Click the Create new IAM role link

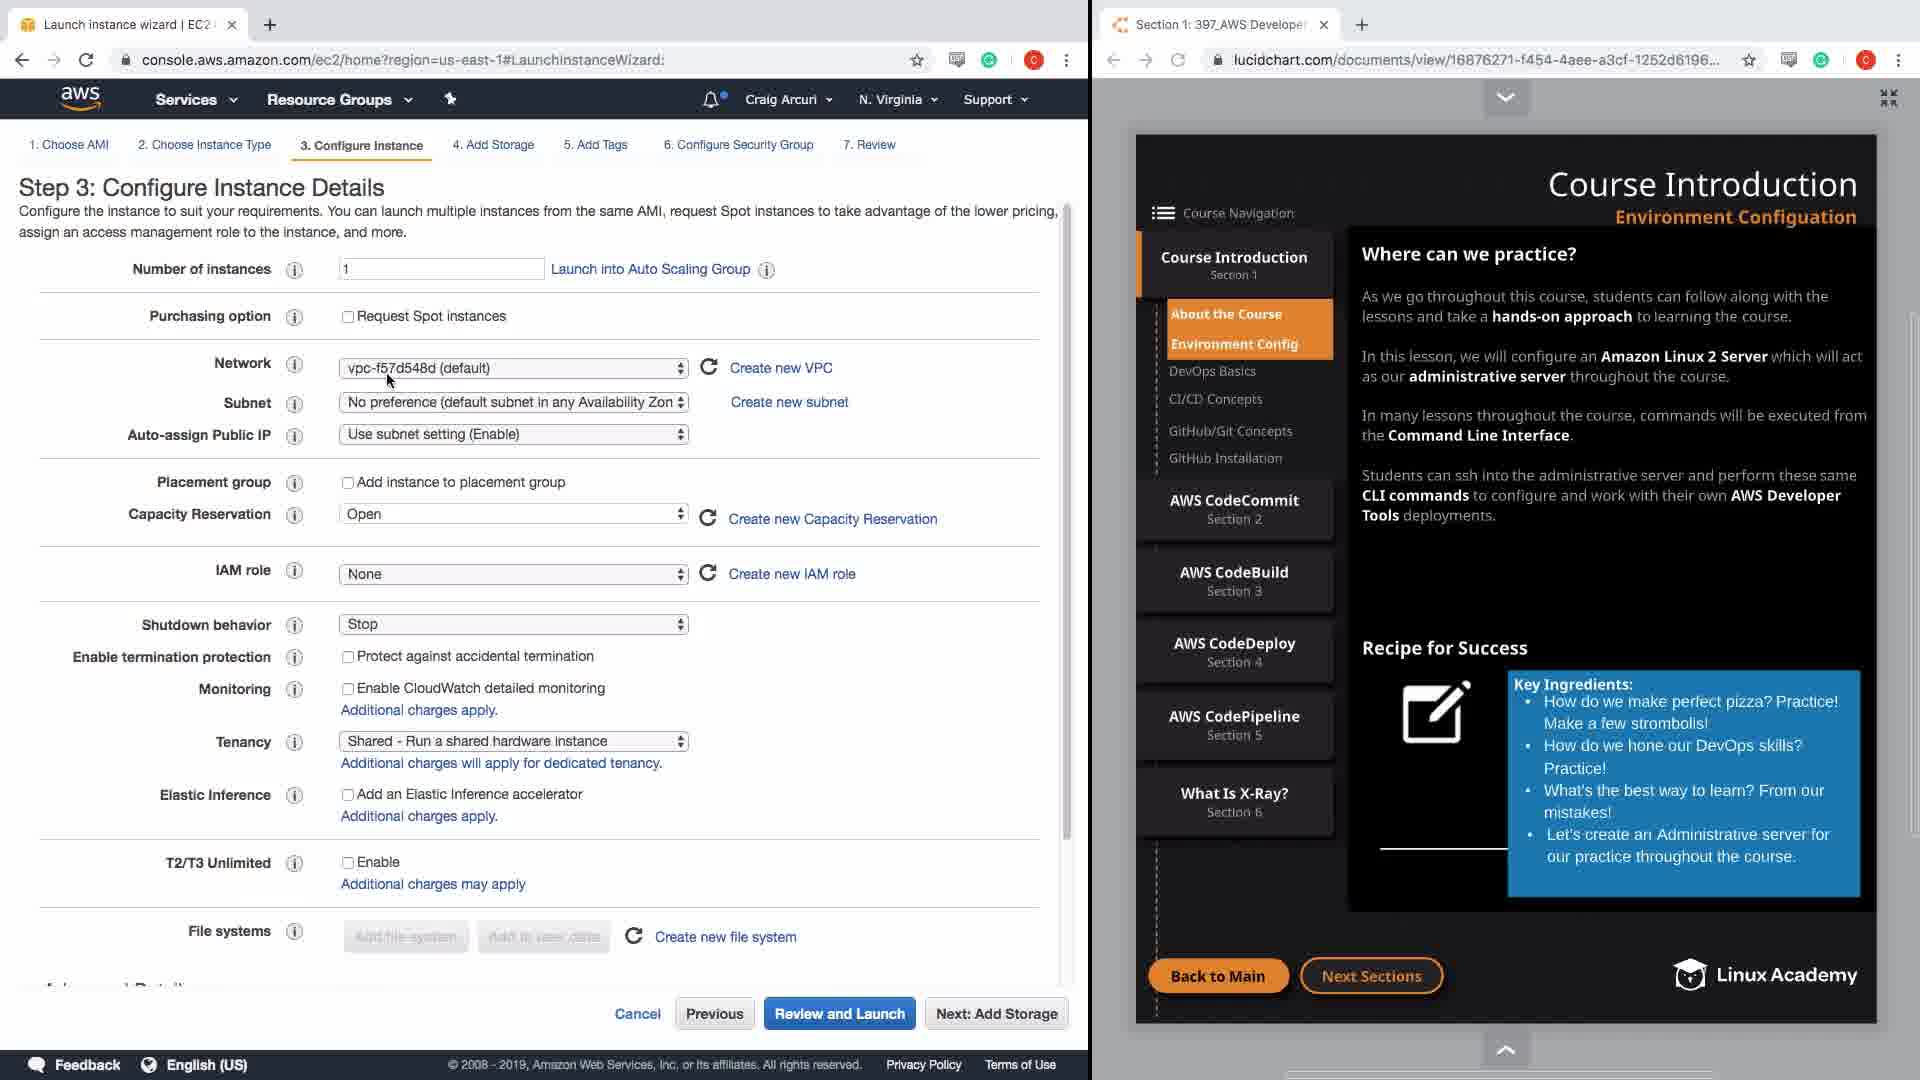[x=791, y=574]
